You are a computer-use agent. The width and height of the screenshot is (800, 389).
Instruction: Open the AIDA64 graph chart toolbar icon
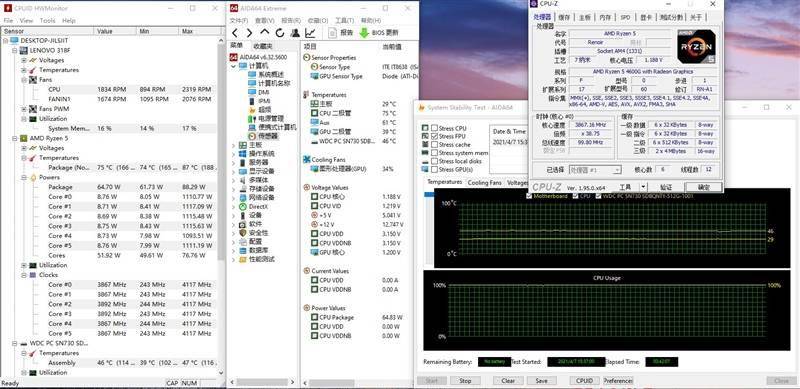[310, 33]
